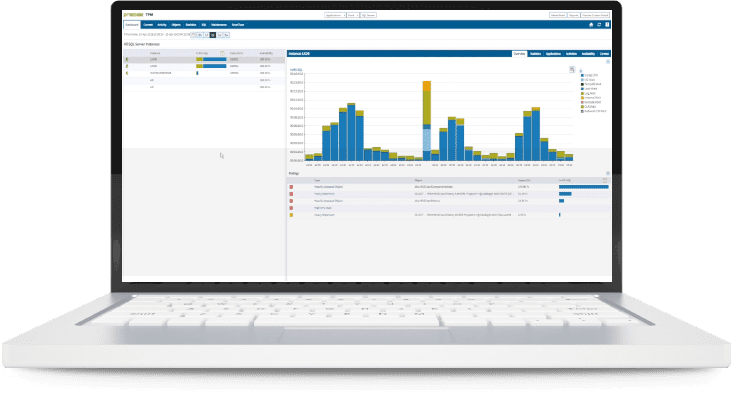Open the Tier dropdown next to Applications
731x394 pixels.
tap(353, 15)
